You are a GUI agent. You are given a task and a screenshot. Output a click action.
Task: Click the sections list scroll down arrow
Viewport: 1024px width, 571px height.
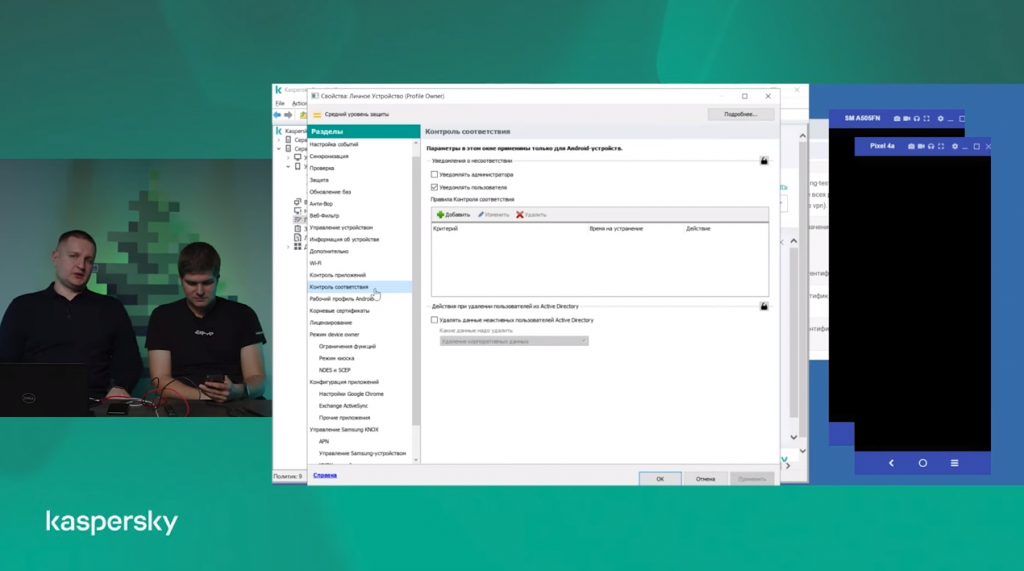pyautogui.click(x=416, y=460)
